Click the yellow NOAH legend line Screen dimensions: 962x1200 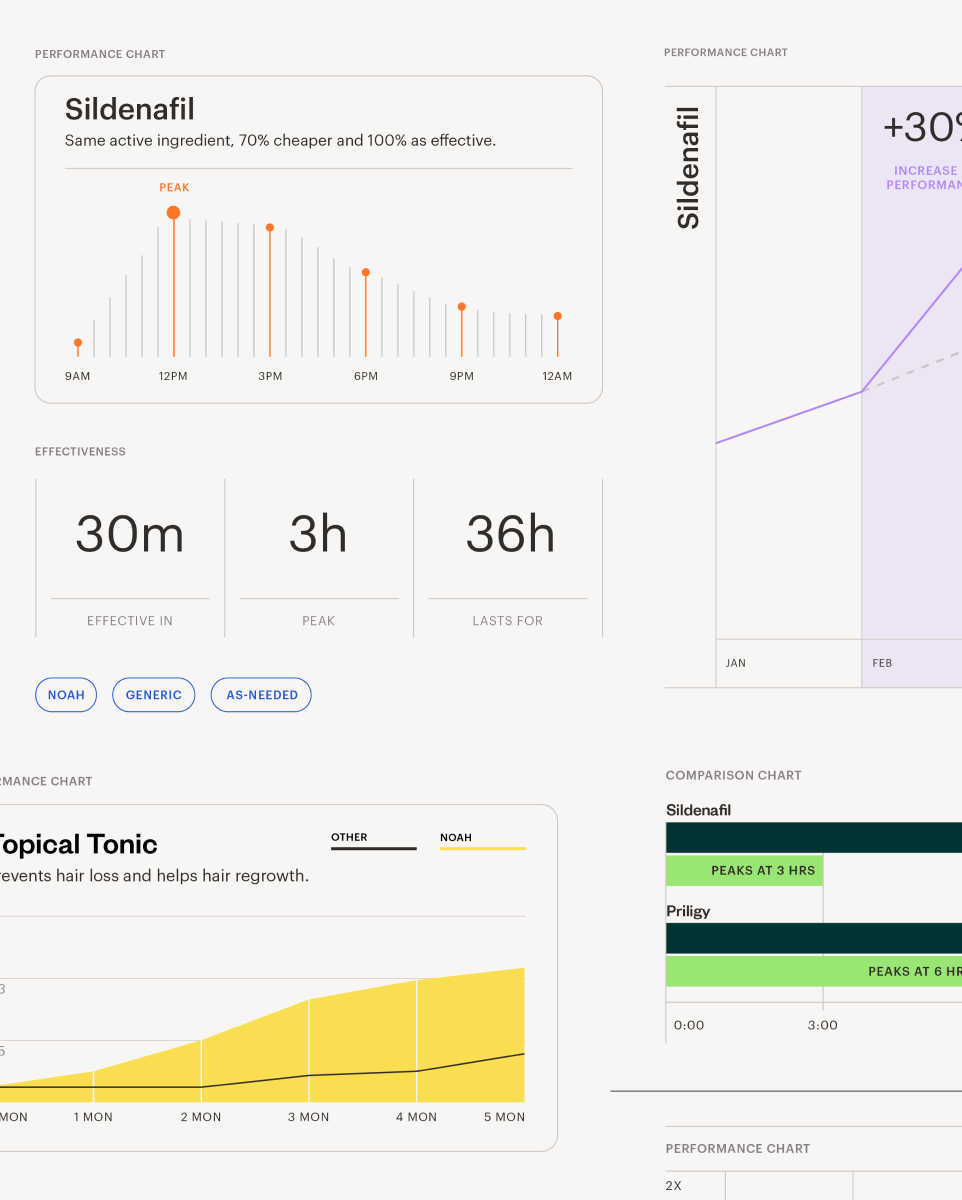point(482,849)
